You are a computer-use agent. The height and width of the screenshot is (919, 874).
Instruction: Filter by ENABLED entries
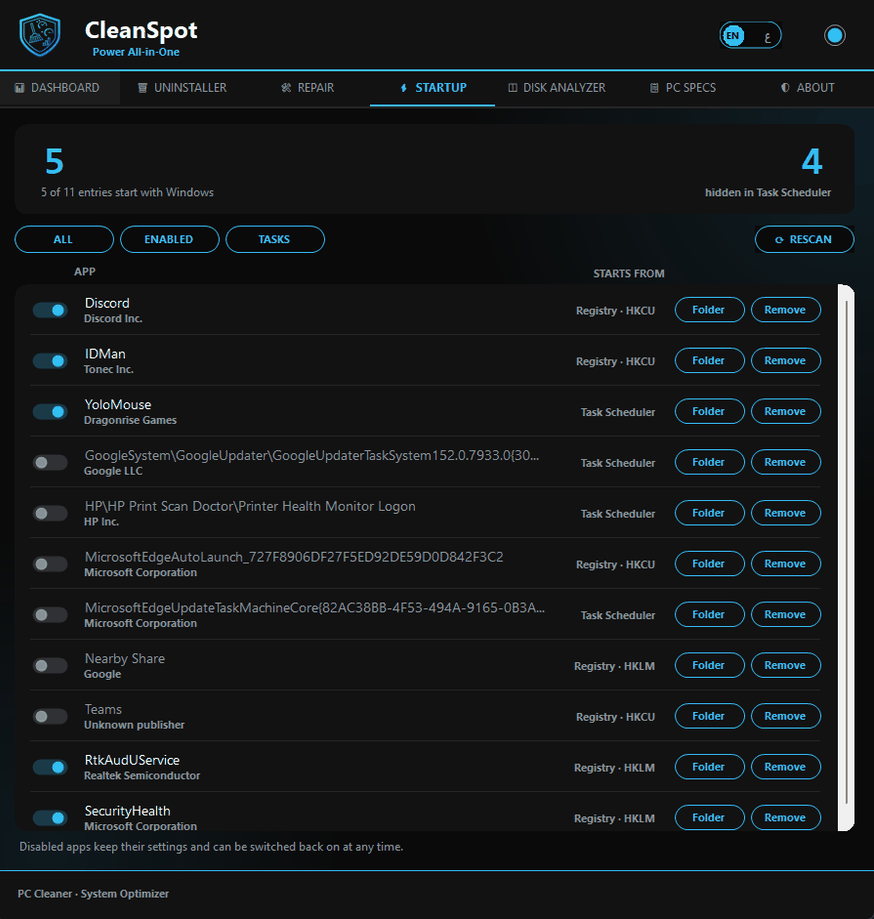click(169, 239)
